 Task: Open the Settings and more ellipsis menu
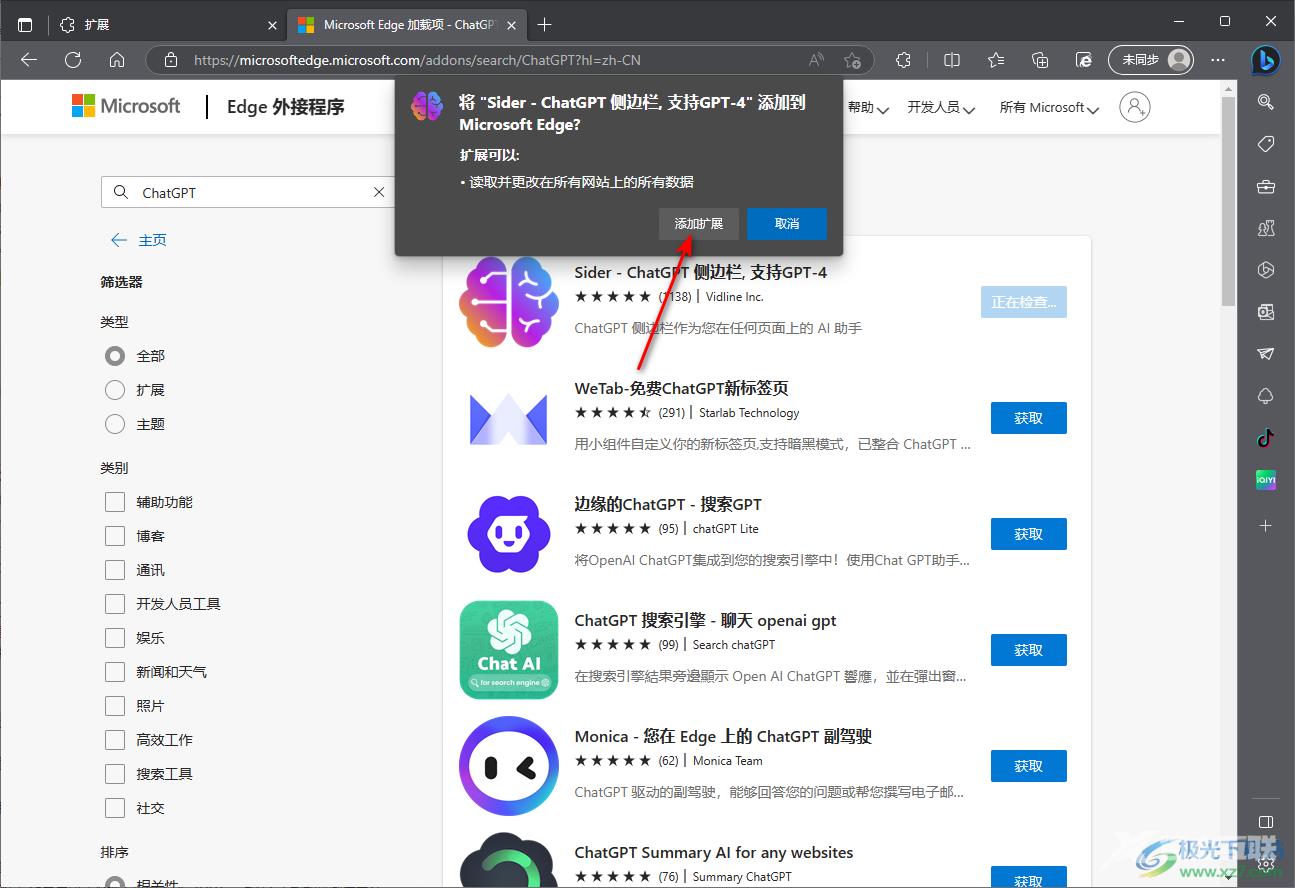pos(1218,60)
